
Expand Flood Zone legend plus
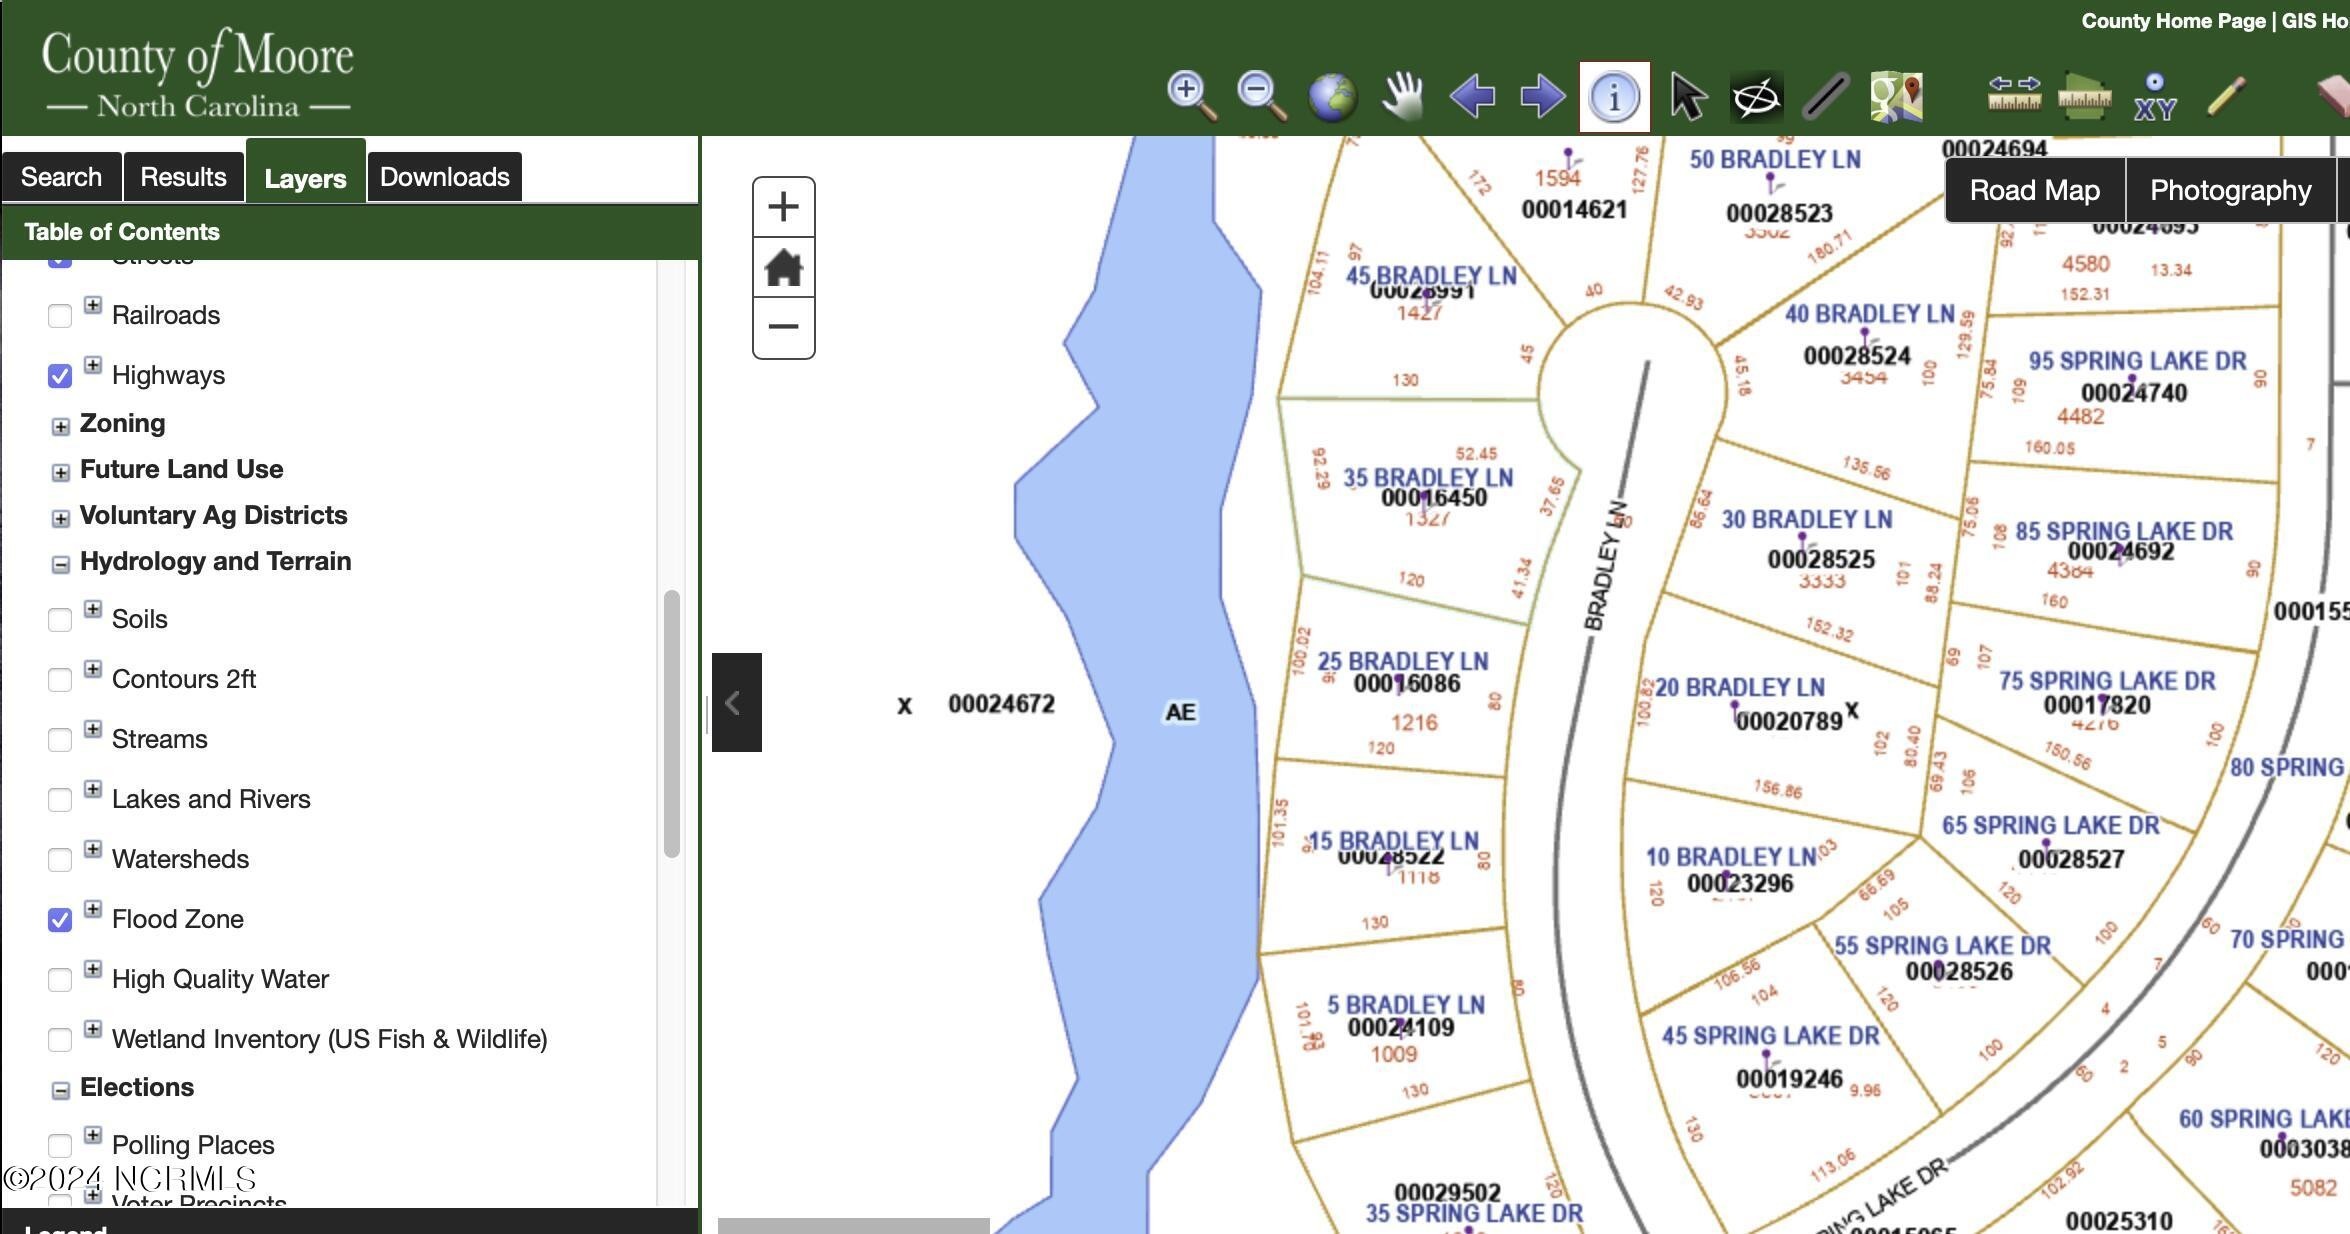pyautogui.click(x=93, y=909)
